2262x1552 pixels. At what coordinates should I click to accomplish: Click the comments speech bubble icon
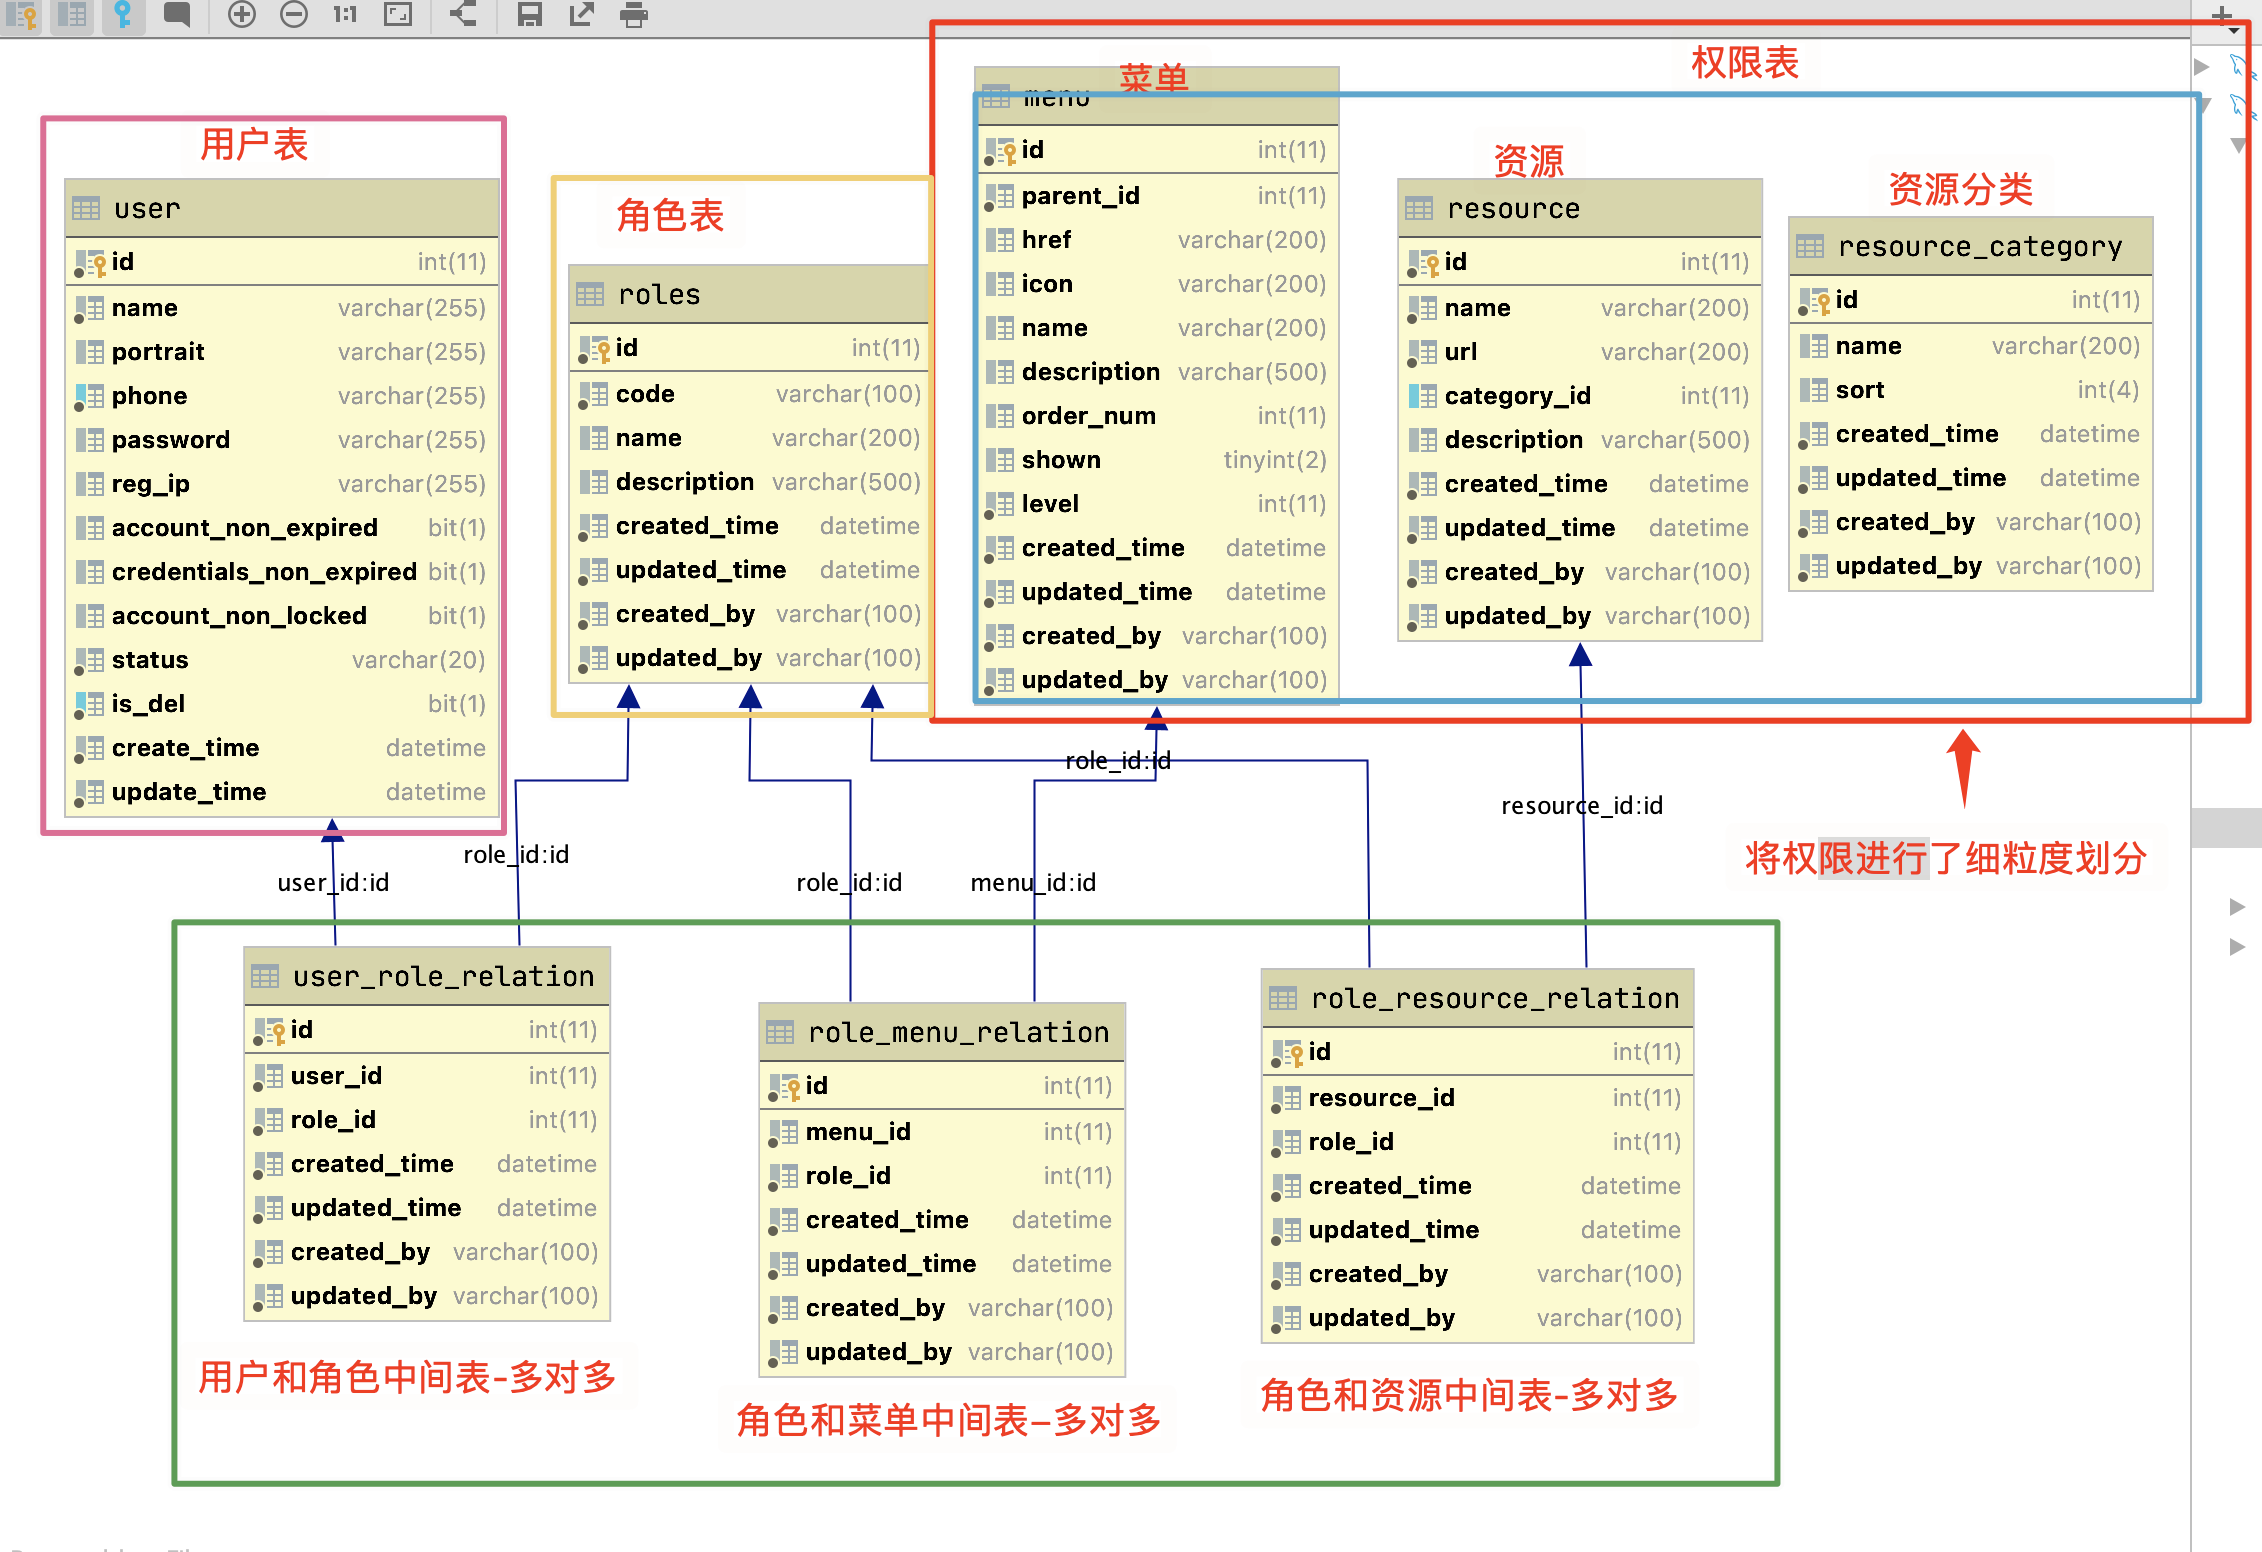[x=177, y=15]
